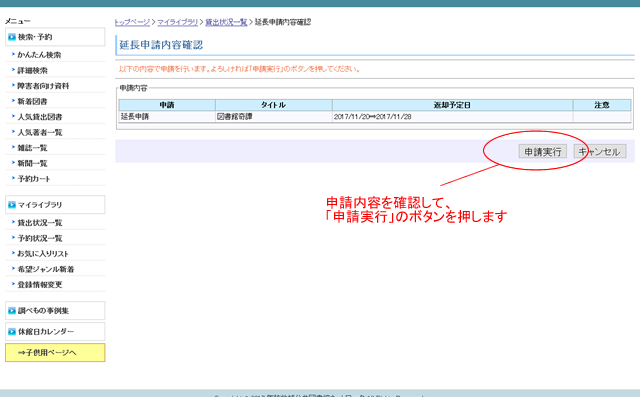This screenshot has height=397, width=640.
Task: Open 雑誌一覧 in the sidebar
Action: click(x=32, y=148)
